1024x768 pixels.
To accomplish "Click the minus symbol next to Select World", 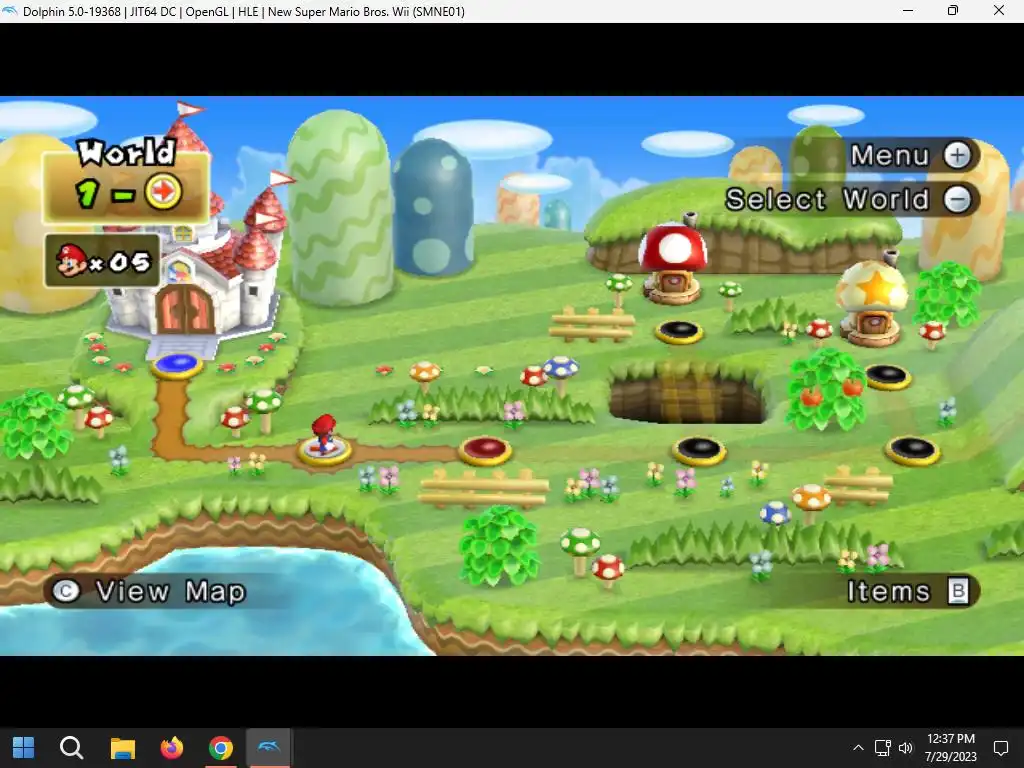I will click(957, 200).
